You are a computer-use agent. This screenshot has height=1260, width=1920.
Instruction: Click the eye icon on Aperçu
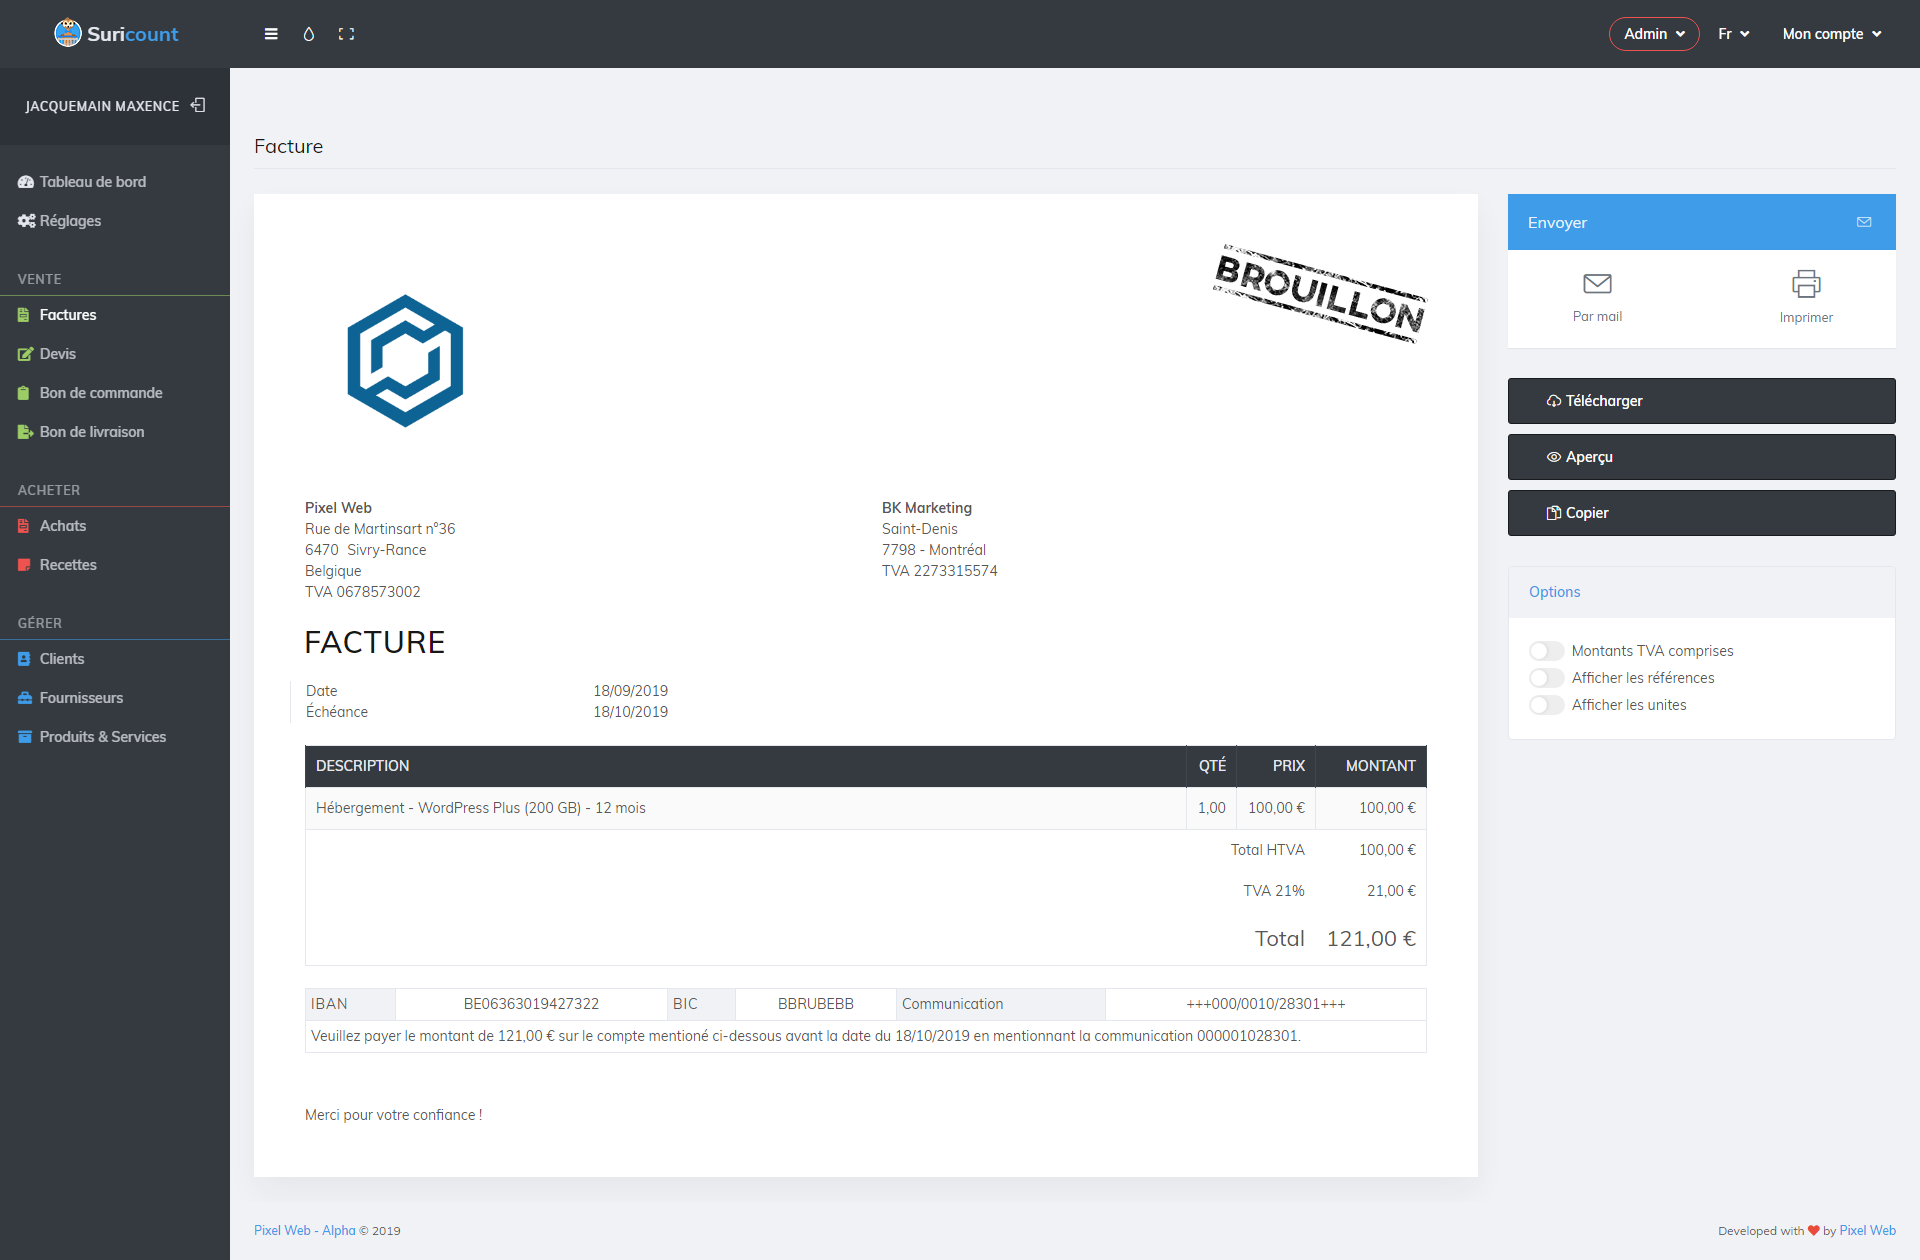1554,457
